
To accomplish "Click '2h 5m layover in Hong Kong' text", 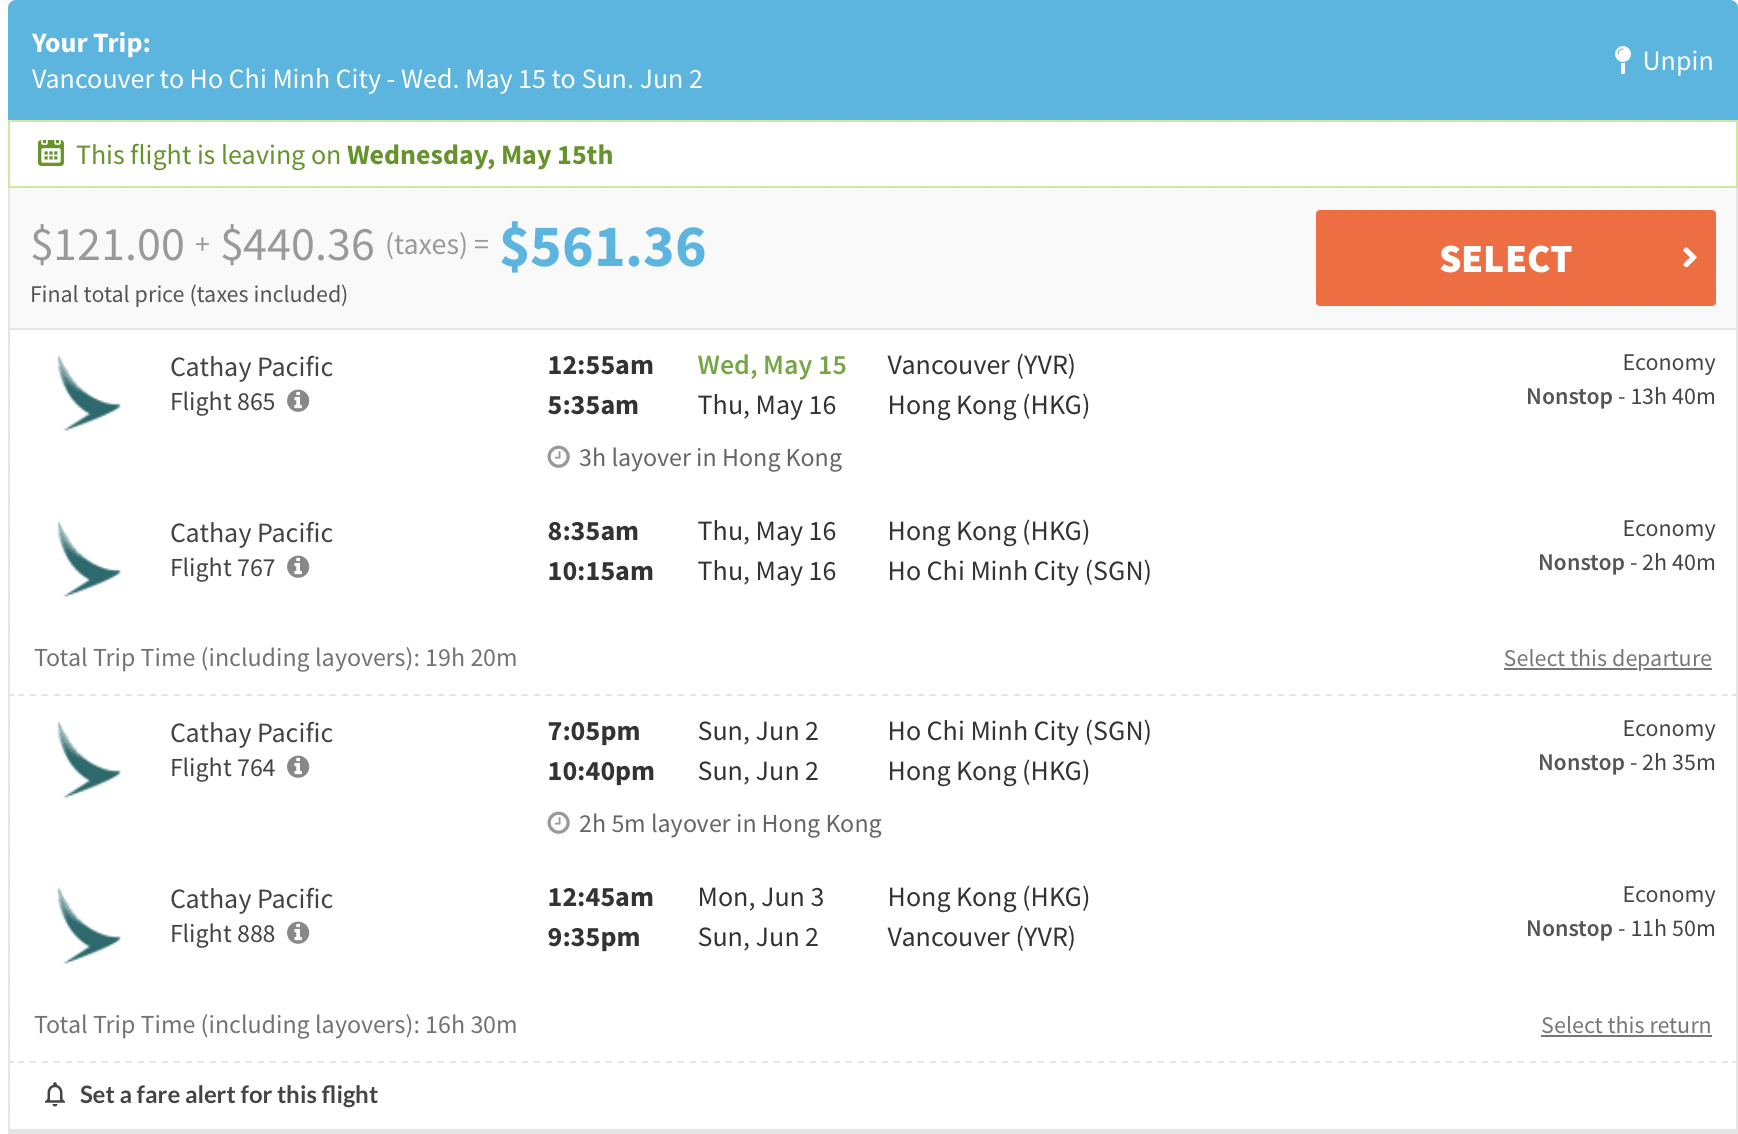I will (x=730, y=824).
